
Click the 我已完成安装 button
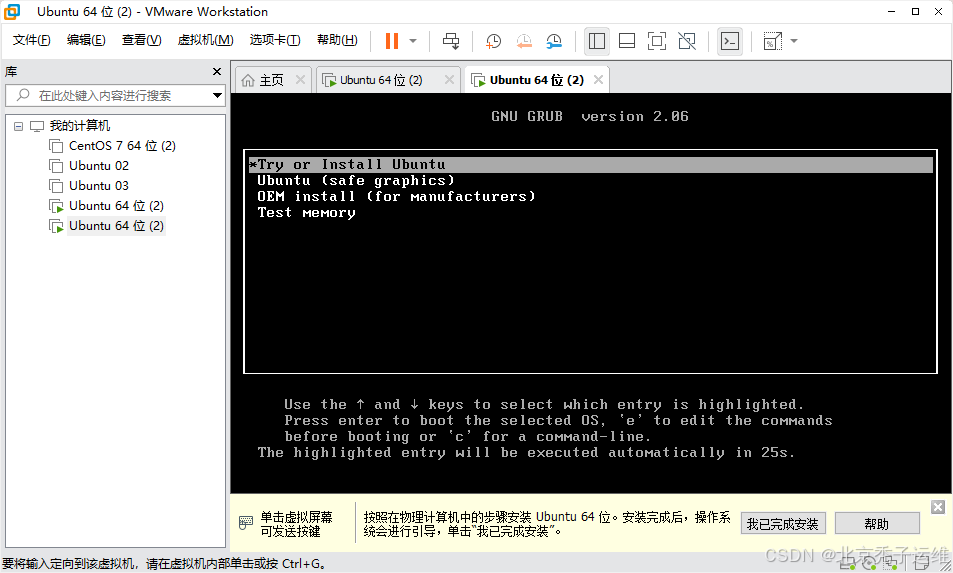[x=783, y=524]
